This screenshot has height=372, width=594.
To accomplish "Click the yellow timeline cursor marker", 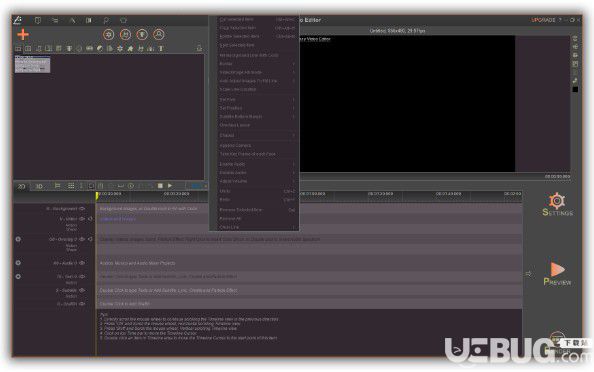I will pos(97,196).
